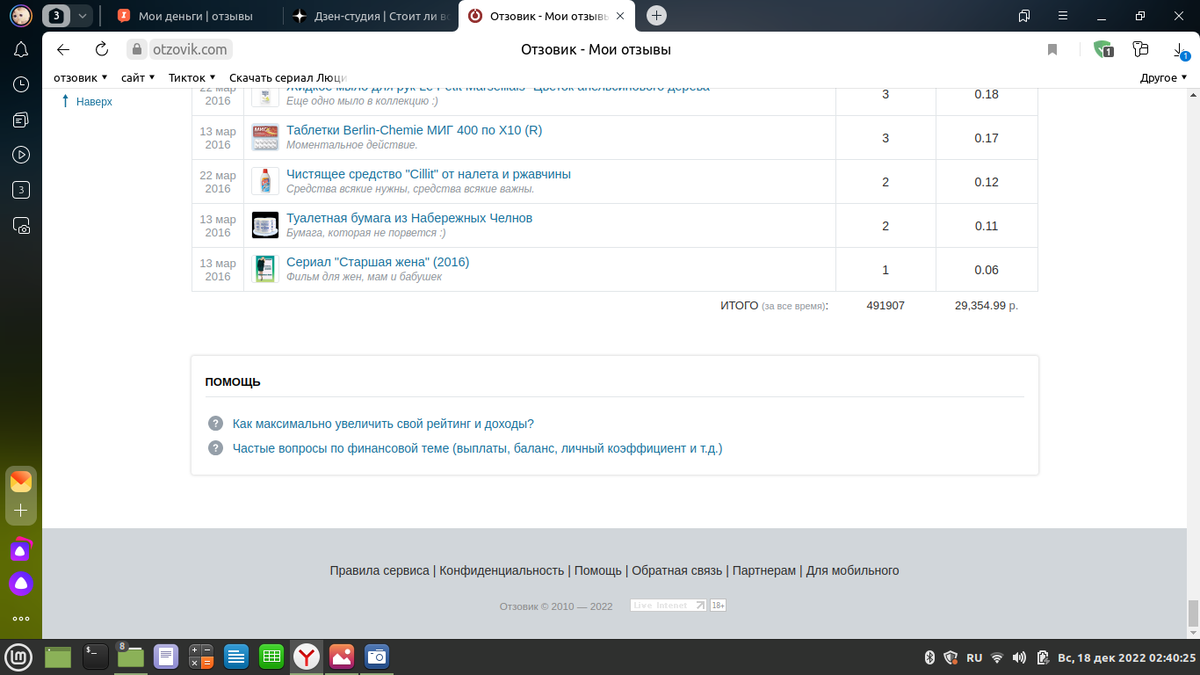Reload the page
This screenshot has width=1200, height=675.
click(101, 49)
